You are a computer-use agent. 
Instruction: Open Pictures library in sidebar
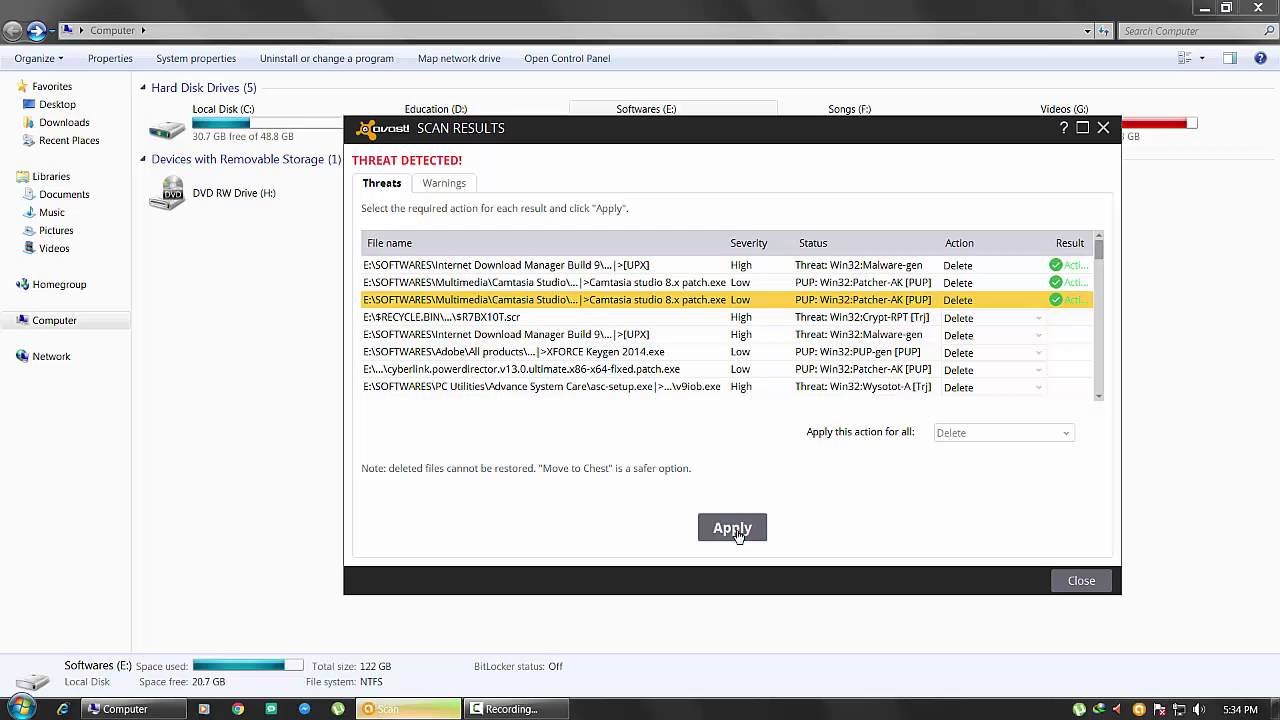(x=56, y=230)
